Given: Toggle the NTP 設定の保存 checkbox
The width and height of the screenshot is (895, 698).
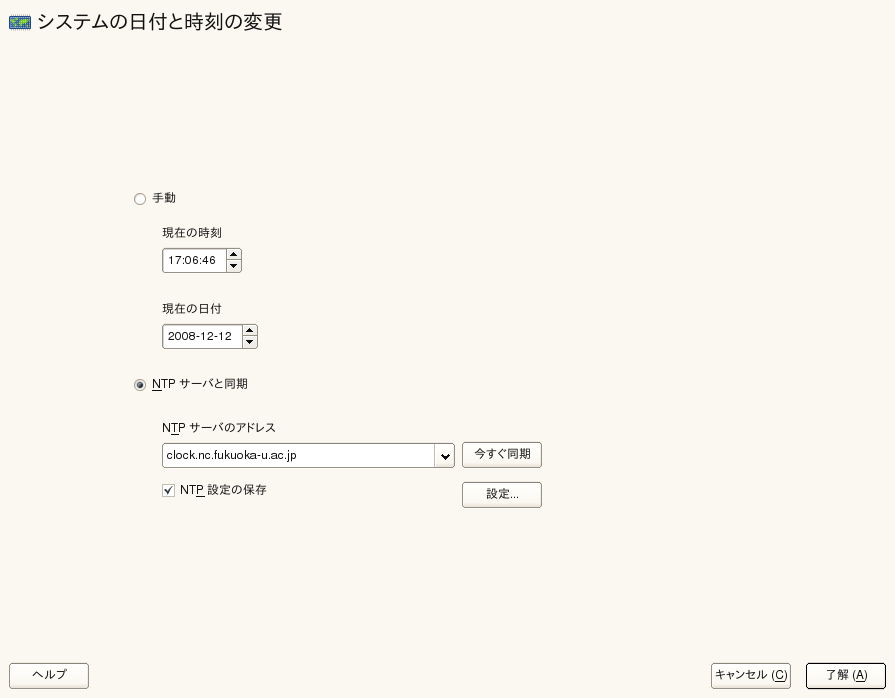Looking at the screenshot, I should 168,490.
